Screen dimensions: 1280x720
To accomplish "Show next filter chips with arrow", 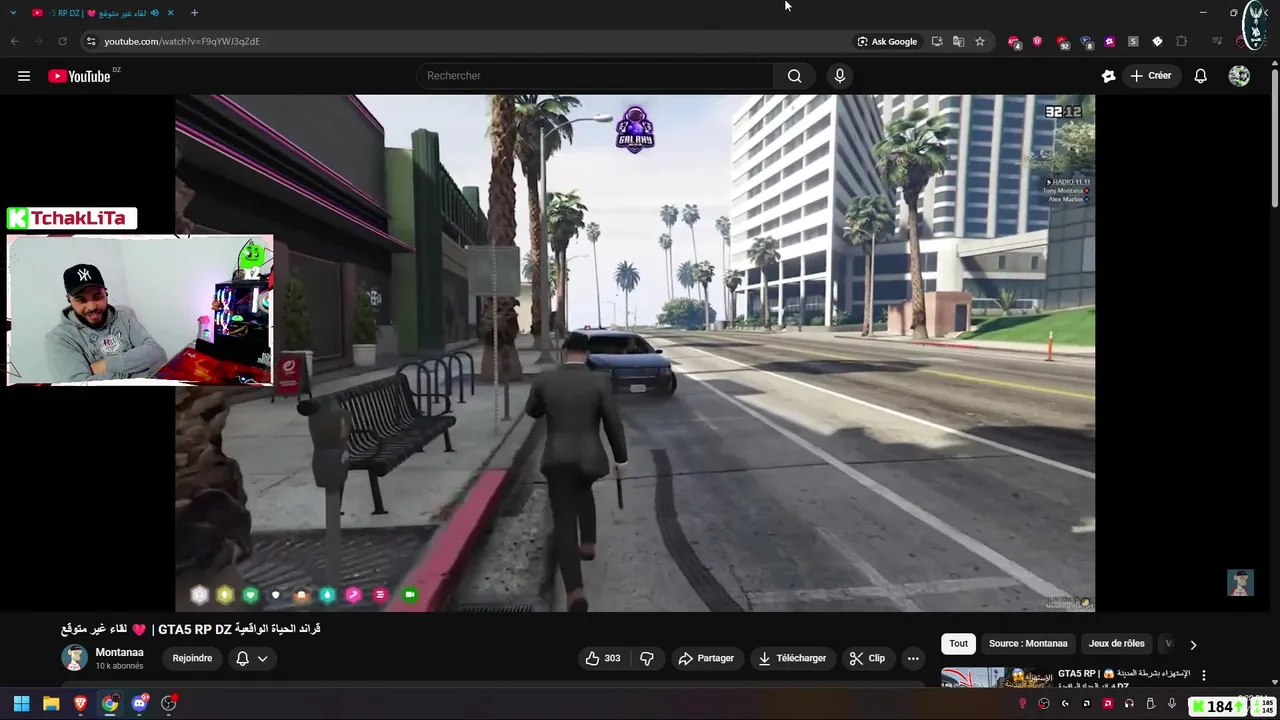I will (x=1192, y=645).
